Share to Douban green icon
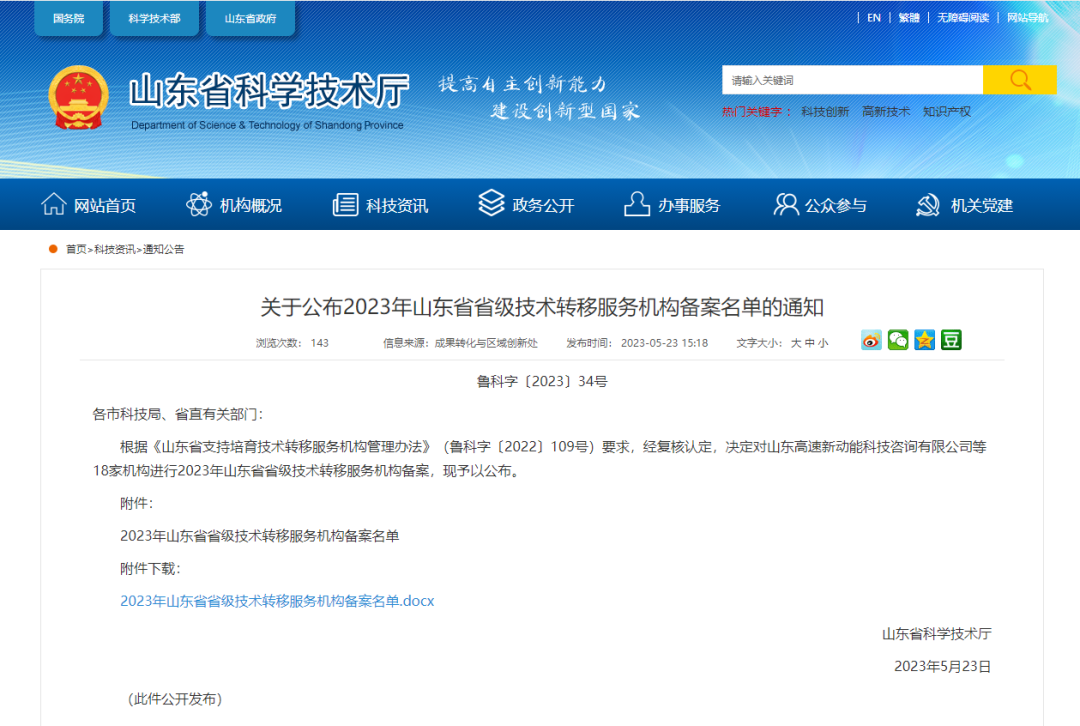The height and width of the screenshot is (726, 1080). [951, 340]
